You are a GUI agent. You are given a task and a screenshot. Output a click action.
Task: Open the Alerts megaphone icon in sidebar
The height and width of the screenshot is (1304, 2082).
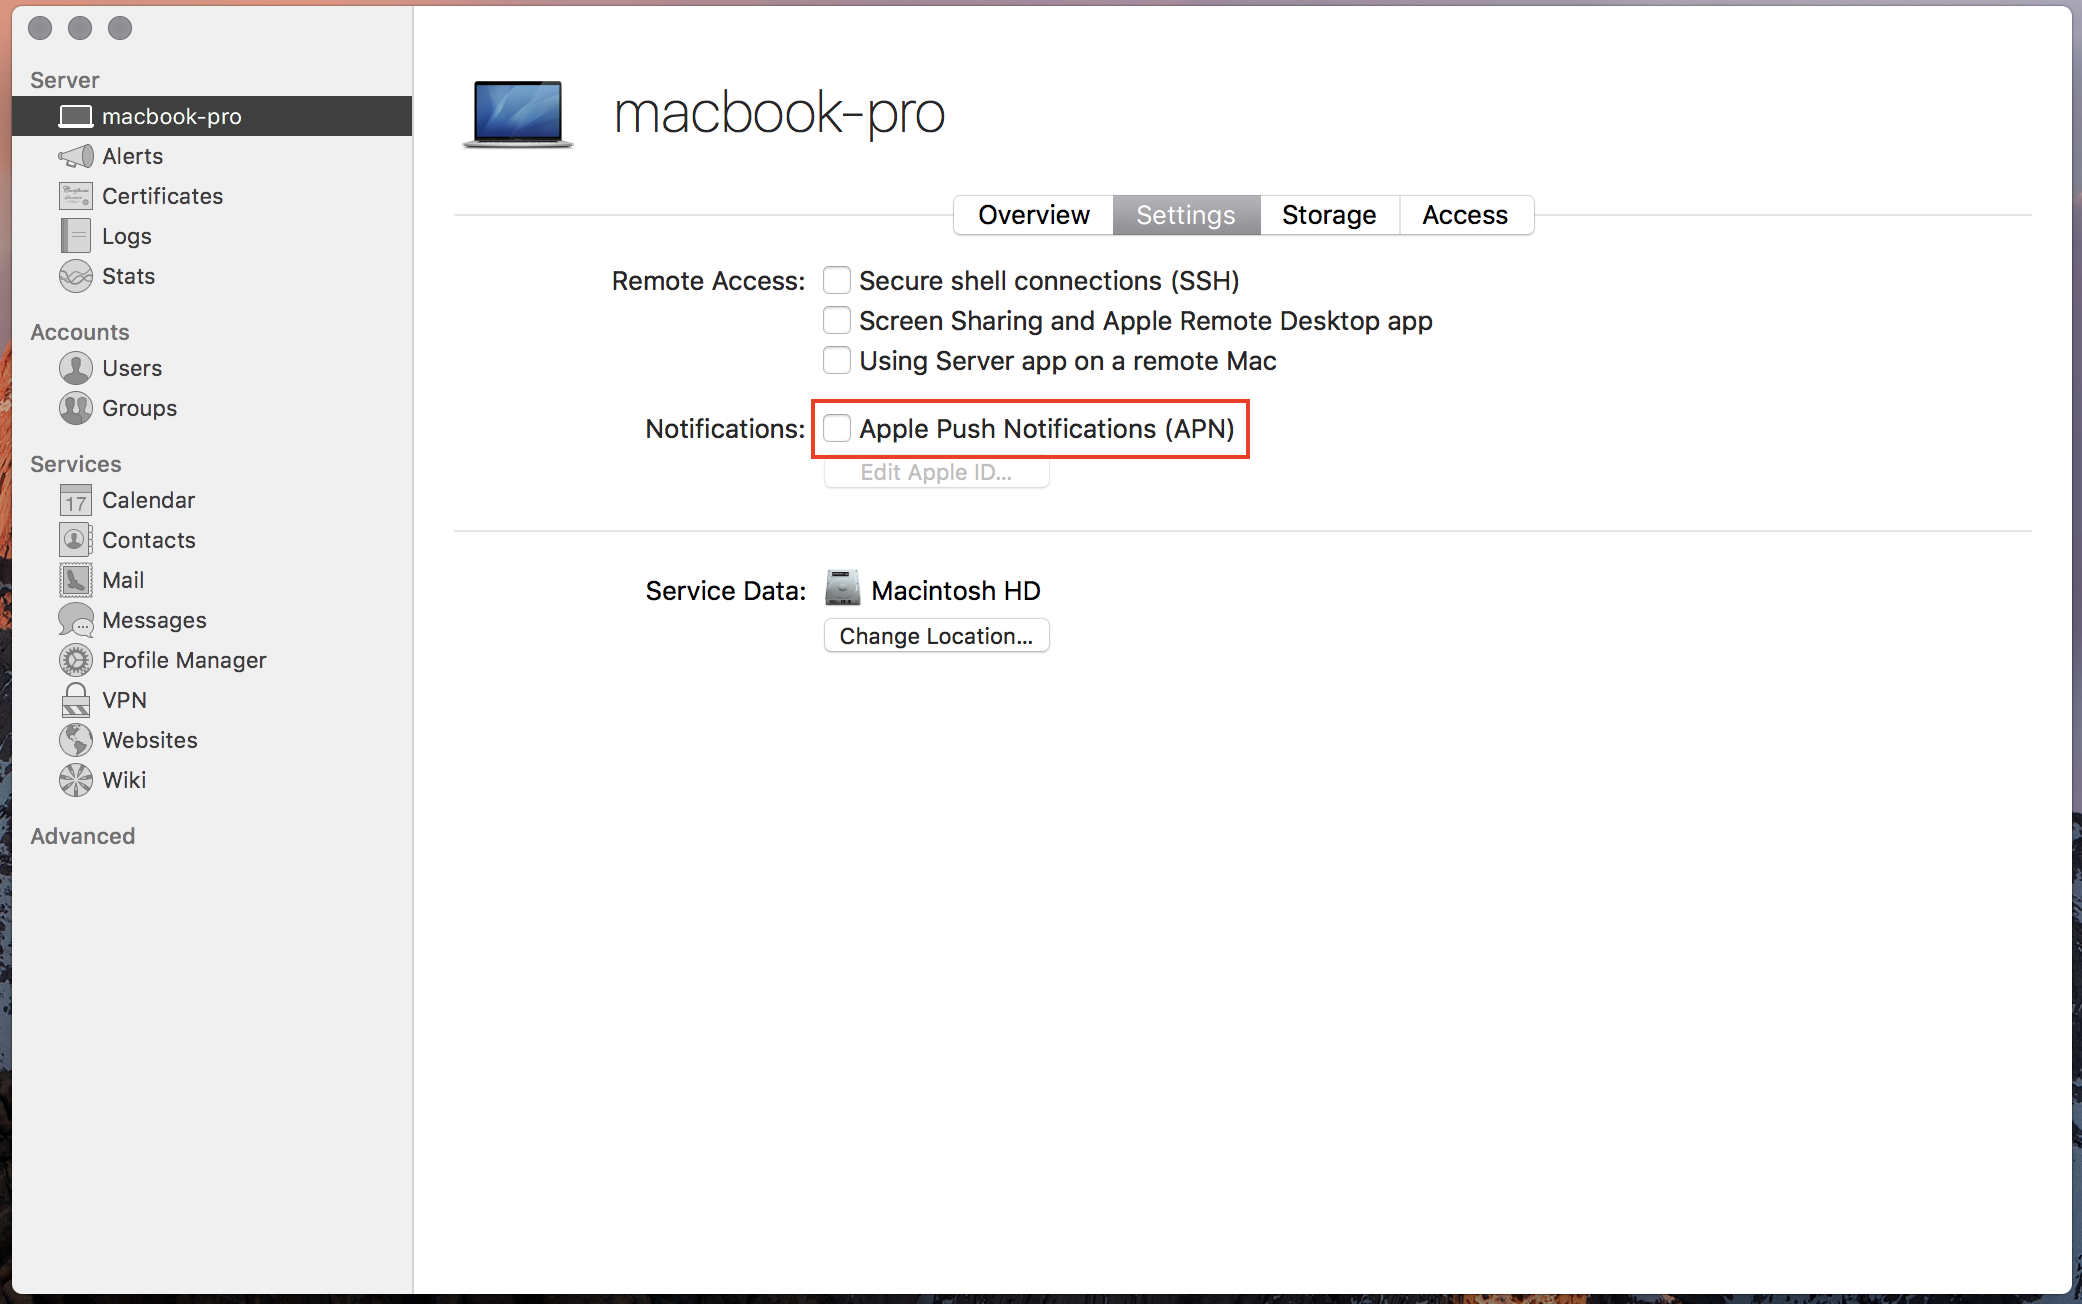(x=76, y=156)
